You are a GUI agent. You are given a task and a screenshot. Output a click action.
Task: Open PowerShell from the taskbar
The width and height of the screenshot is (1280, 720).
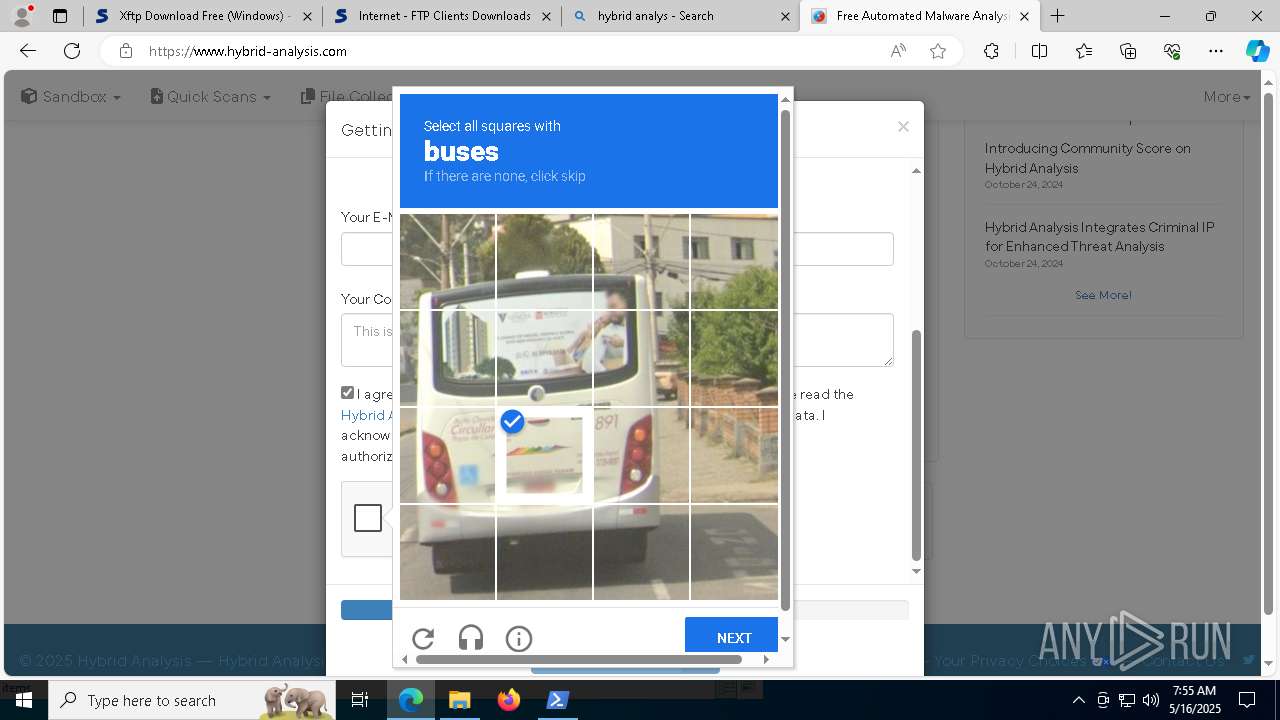pyautogui.click(x=557, y=700)
